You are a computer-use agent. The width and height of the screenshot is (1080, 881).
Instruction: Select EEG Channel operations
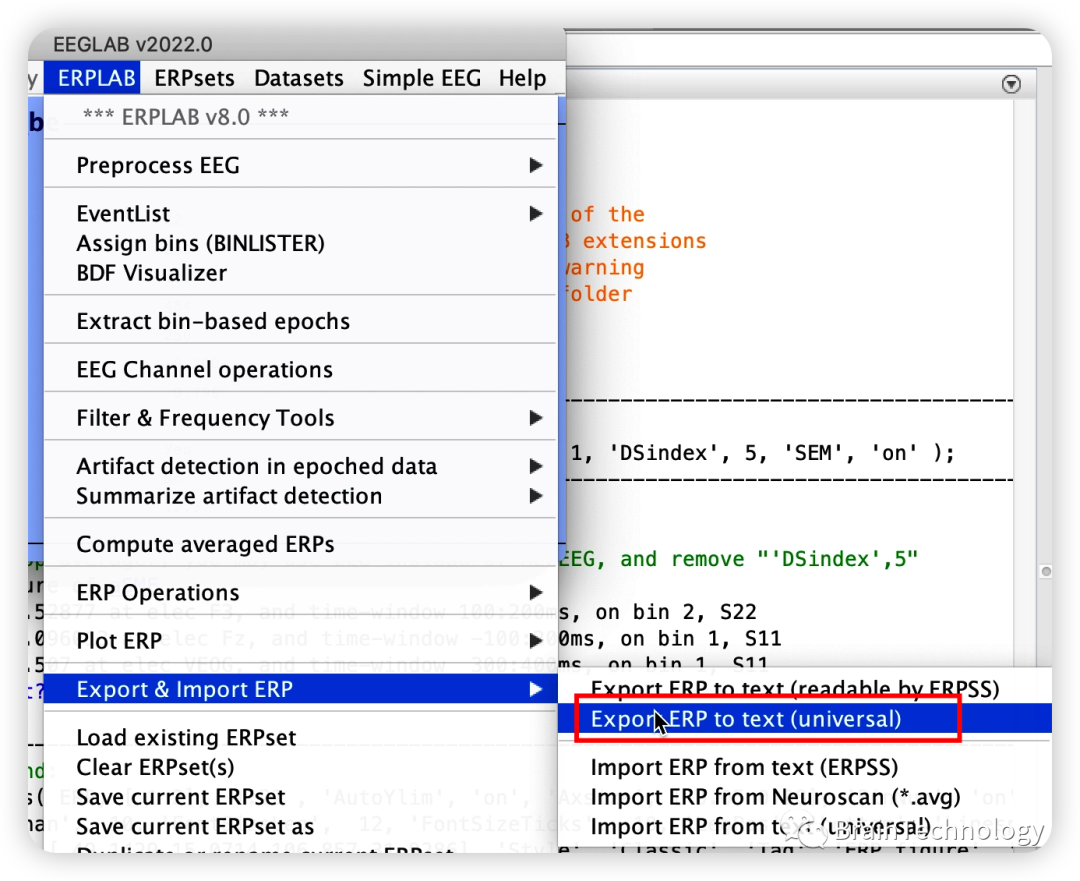coord(204,370)
